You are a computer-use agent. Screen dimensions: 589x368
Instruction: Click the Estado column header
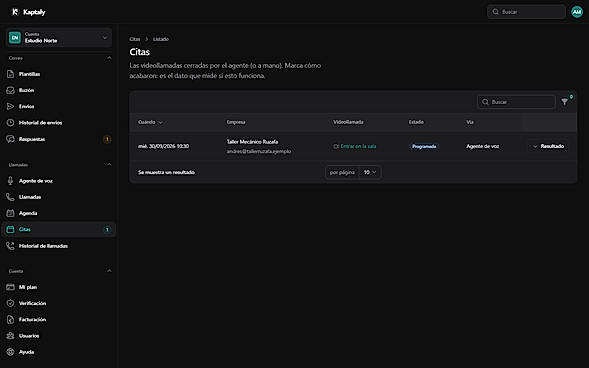[416, 122]
